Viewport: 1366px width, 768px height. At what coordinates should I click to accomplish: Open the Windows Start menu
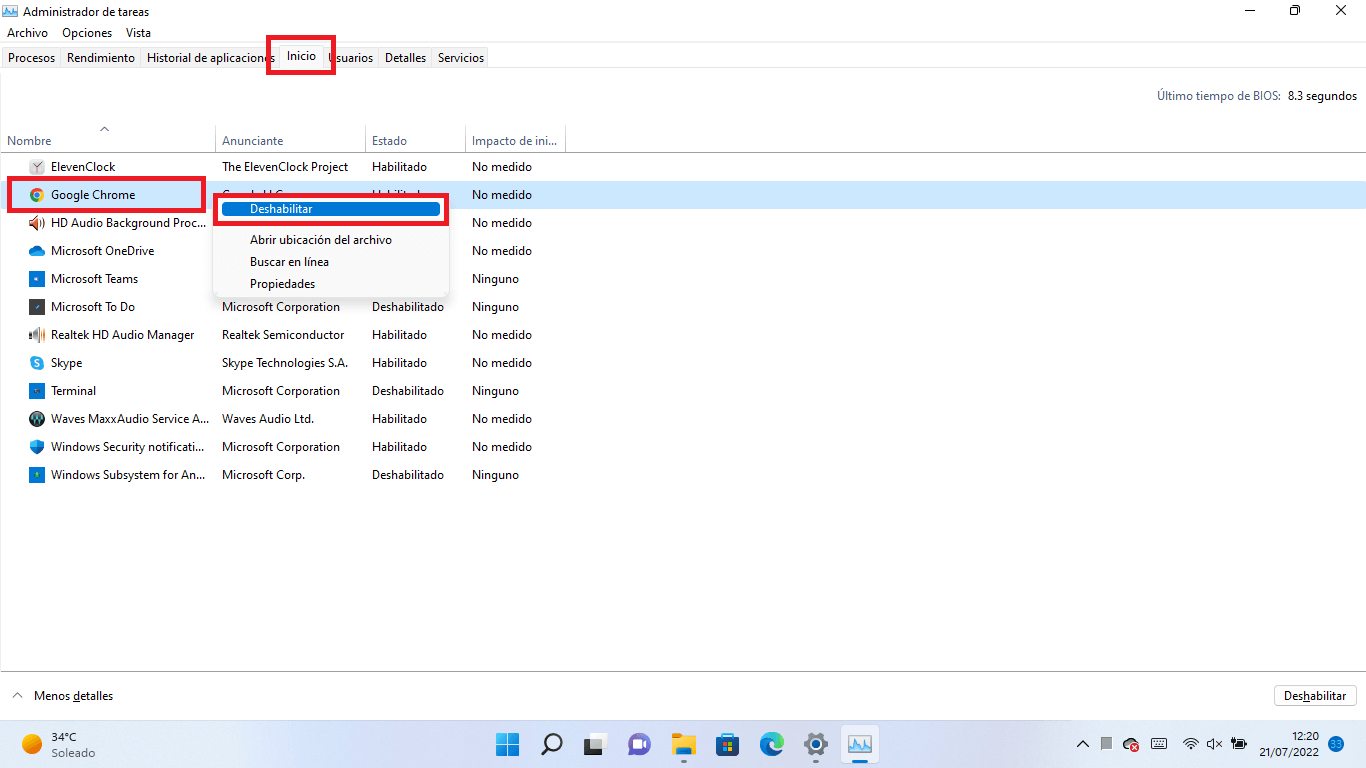(507, 744)
